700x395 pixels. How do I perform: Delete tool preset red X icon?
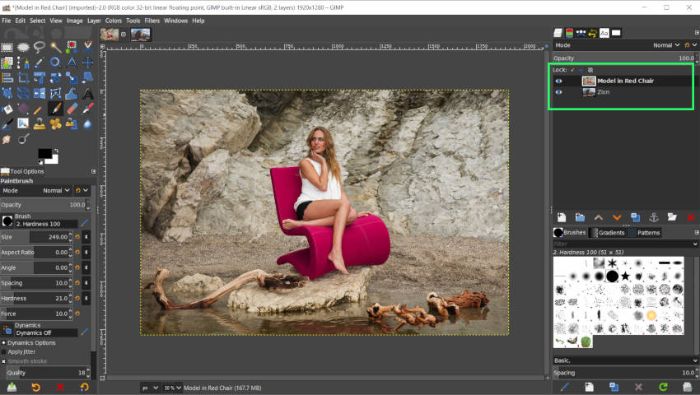tap(60, 387)
